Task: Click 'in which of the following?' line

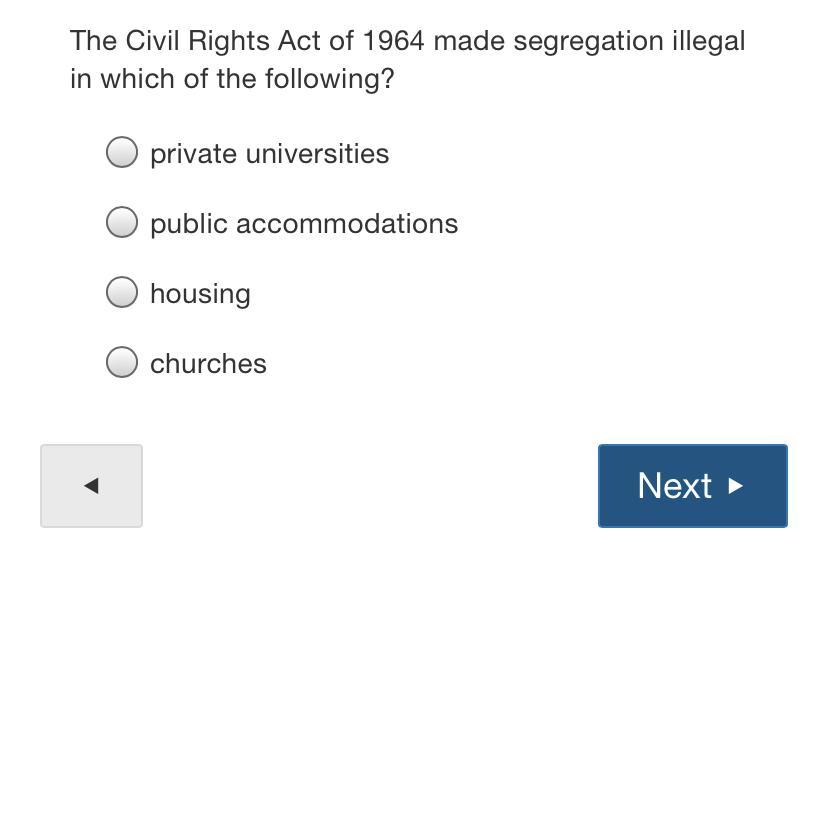Action: tap(232, 79)
